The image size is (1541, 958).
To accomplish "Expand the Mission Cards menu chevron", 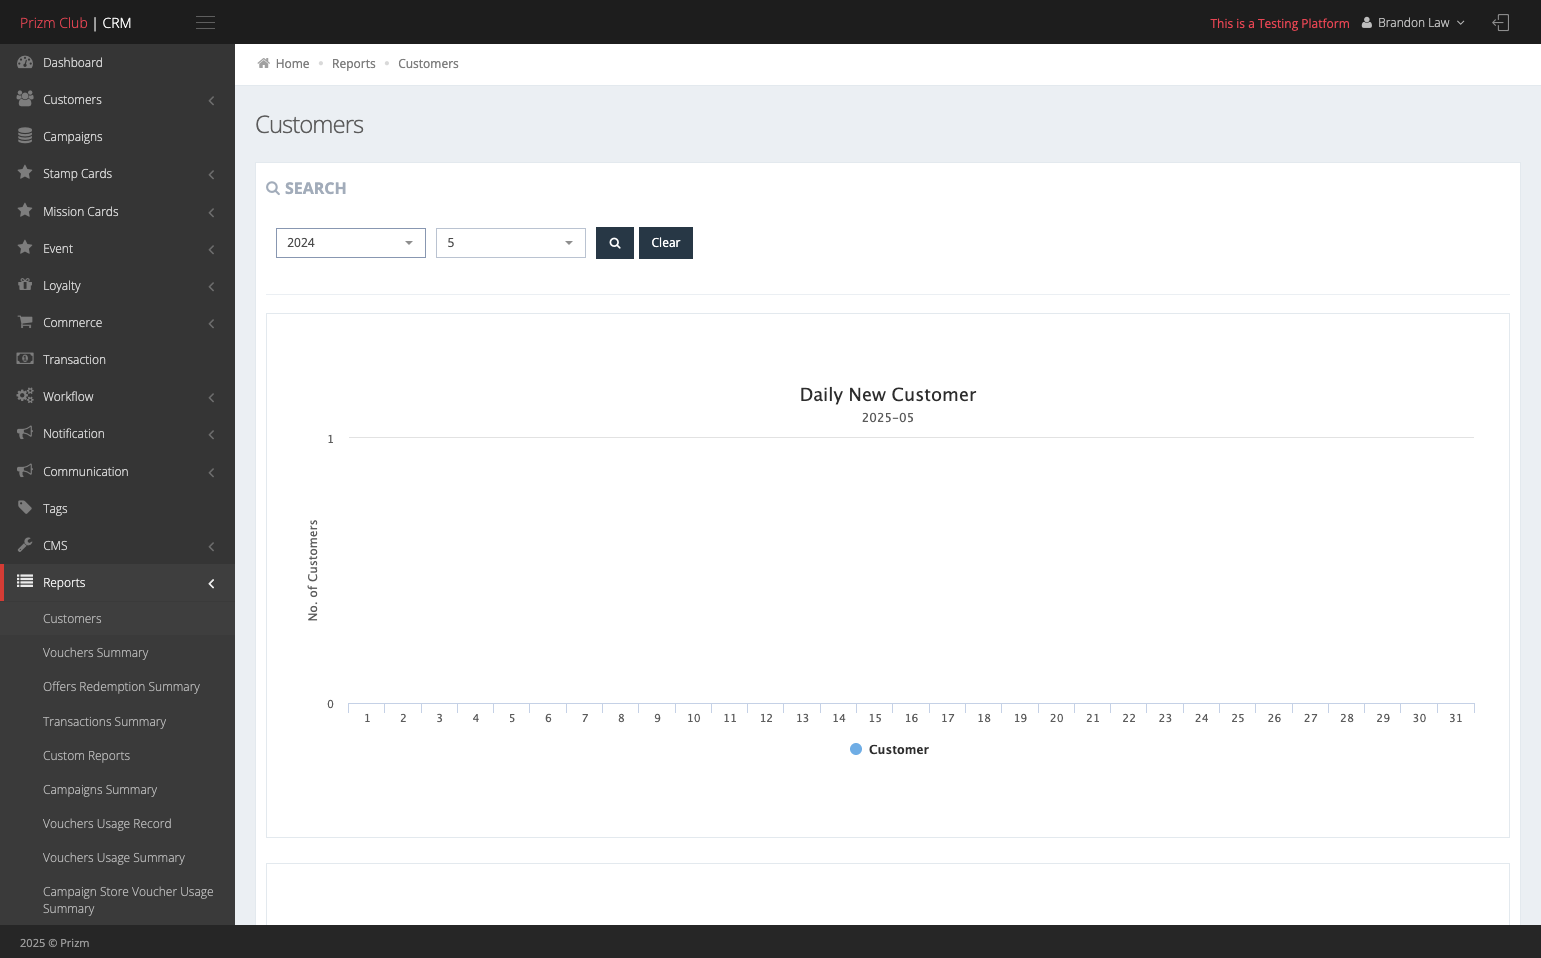I will pos(211,212).
